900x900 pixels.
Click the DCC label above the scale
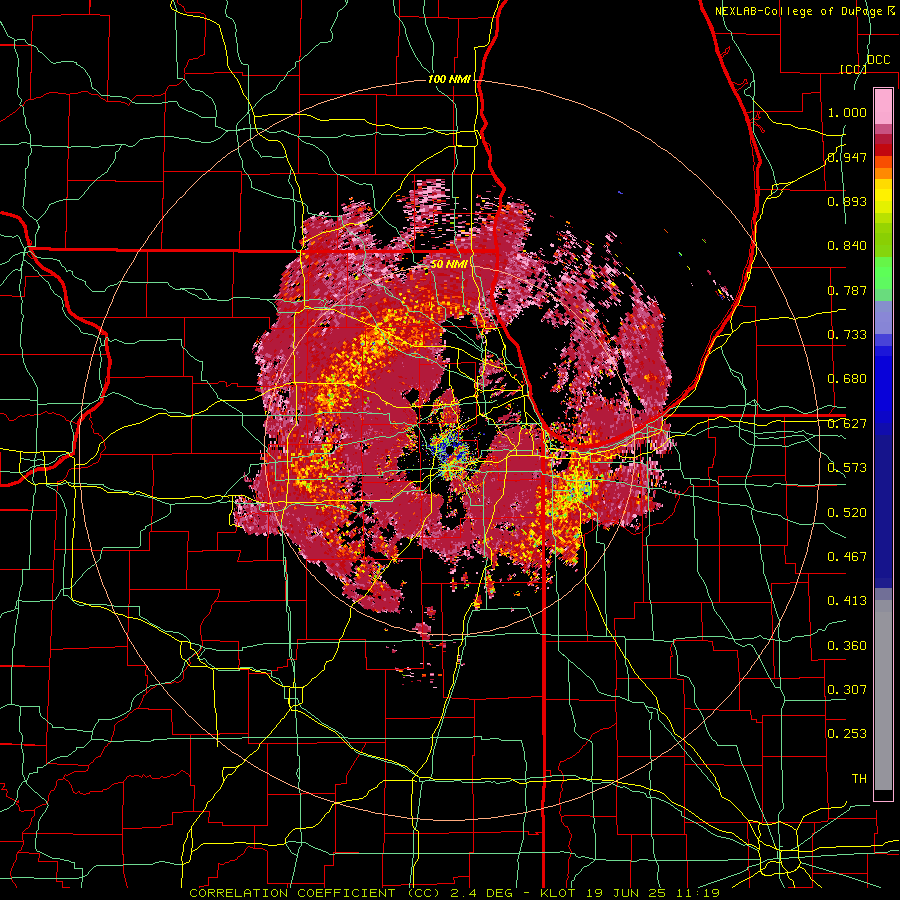(x=878, y=60)
